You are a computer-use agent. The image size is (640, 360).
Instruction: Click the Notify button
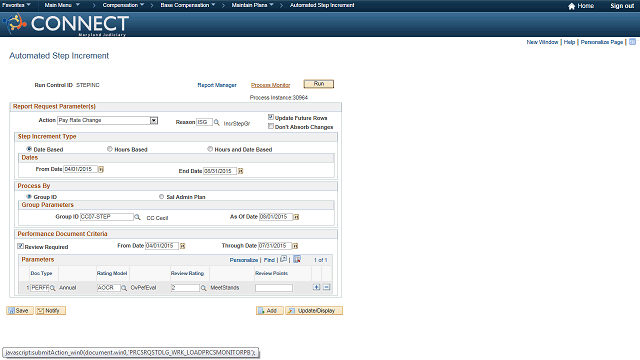(x=50, y=311)
